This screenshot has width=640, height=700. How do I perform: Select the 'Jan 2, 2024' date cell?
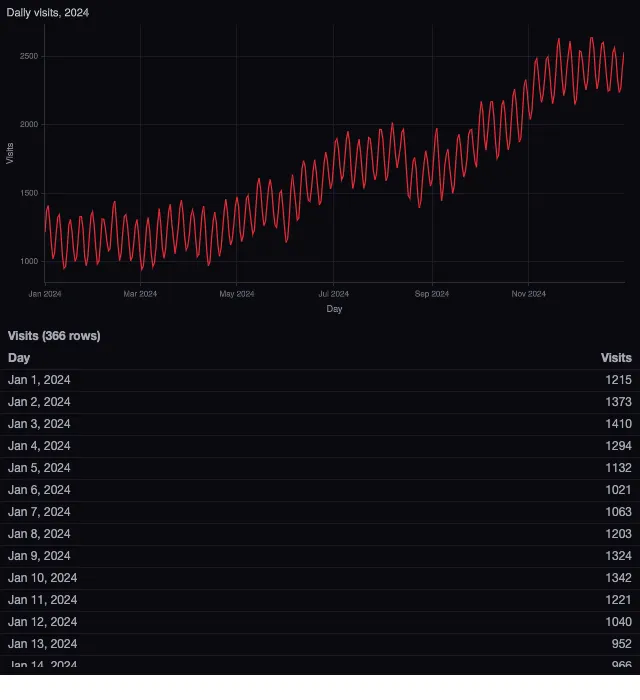click(x=39, y=402)
